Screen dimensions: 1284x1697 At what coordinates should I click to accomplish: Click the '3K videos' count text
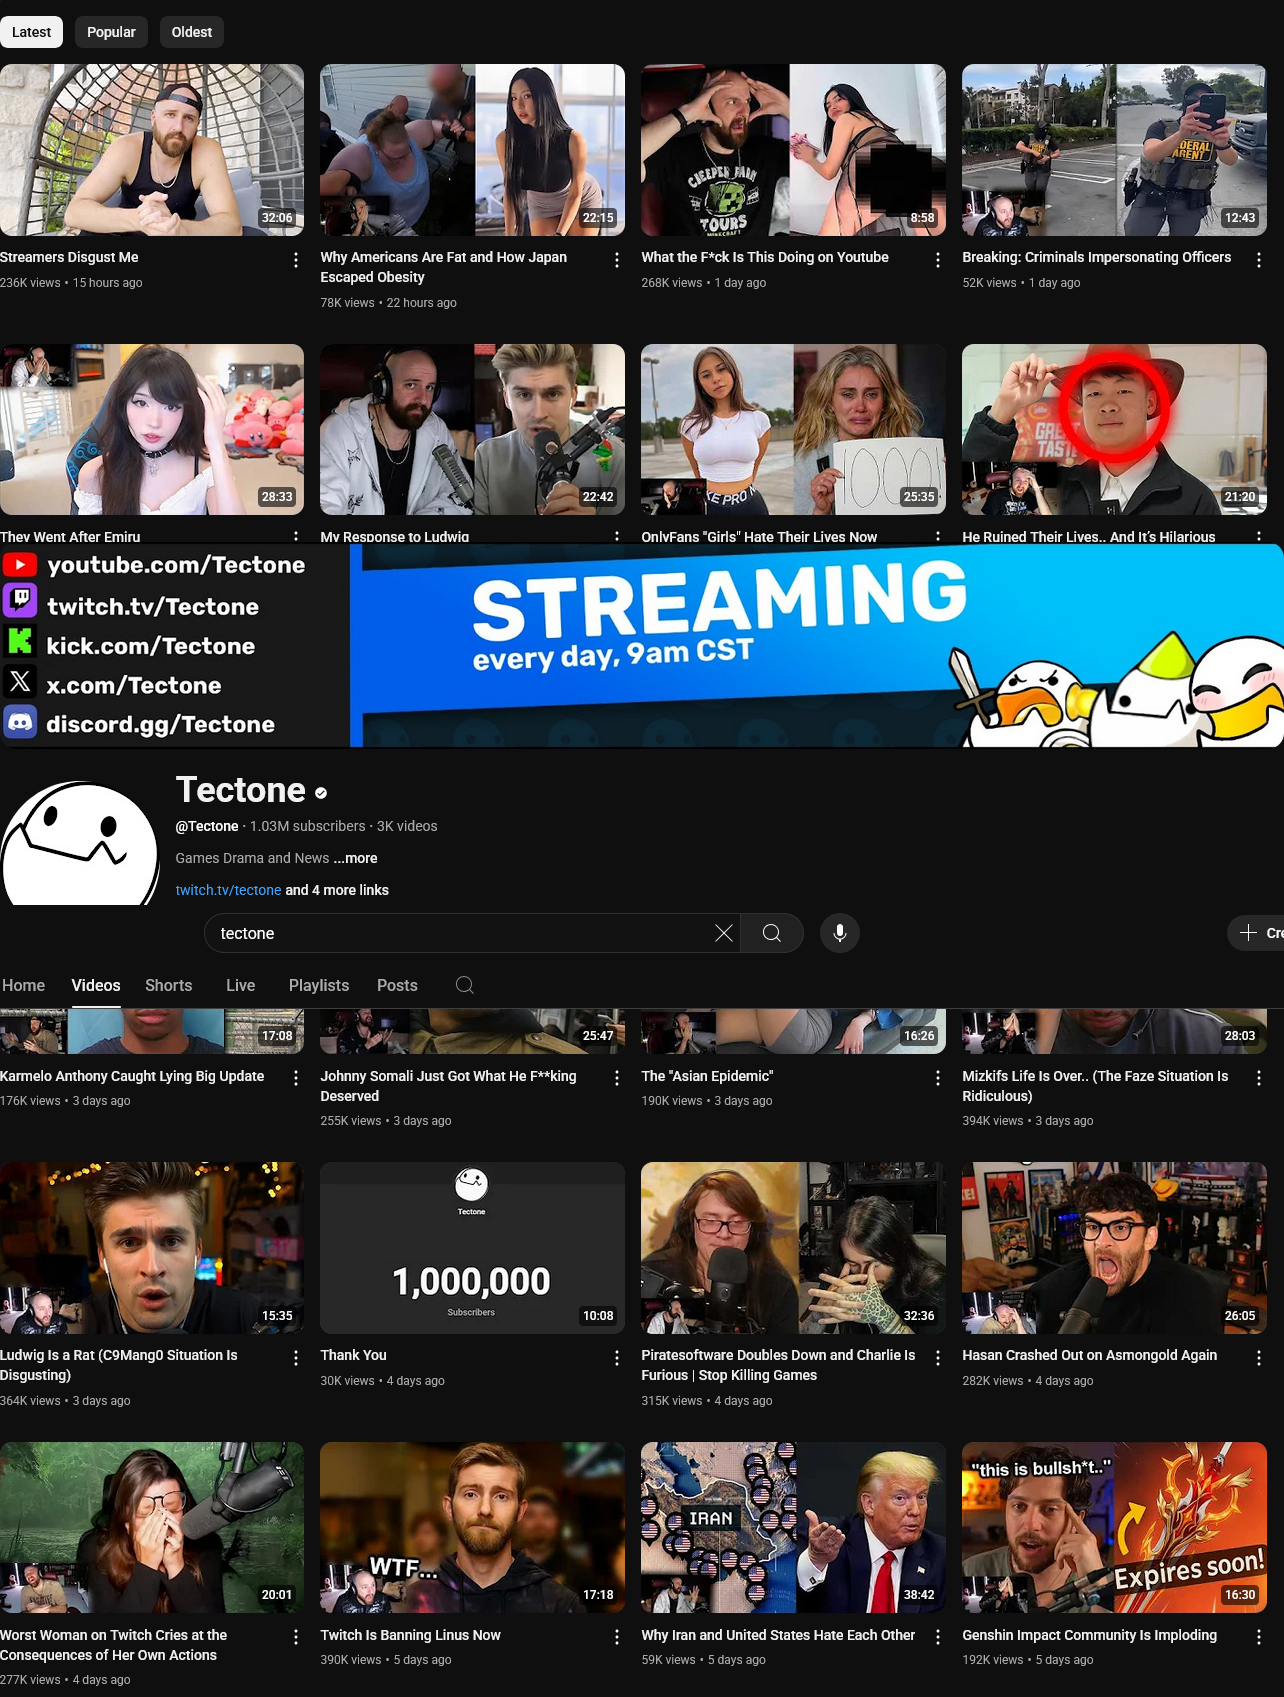[x=407, y=826]
